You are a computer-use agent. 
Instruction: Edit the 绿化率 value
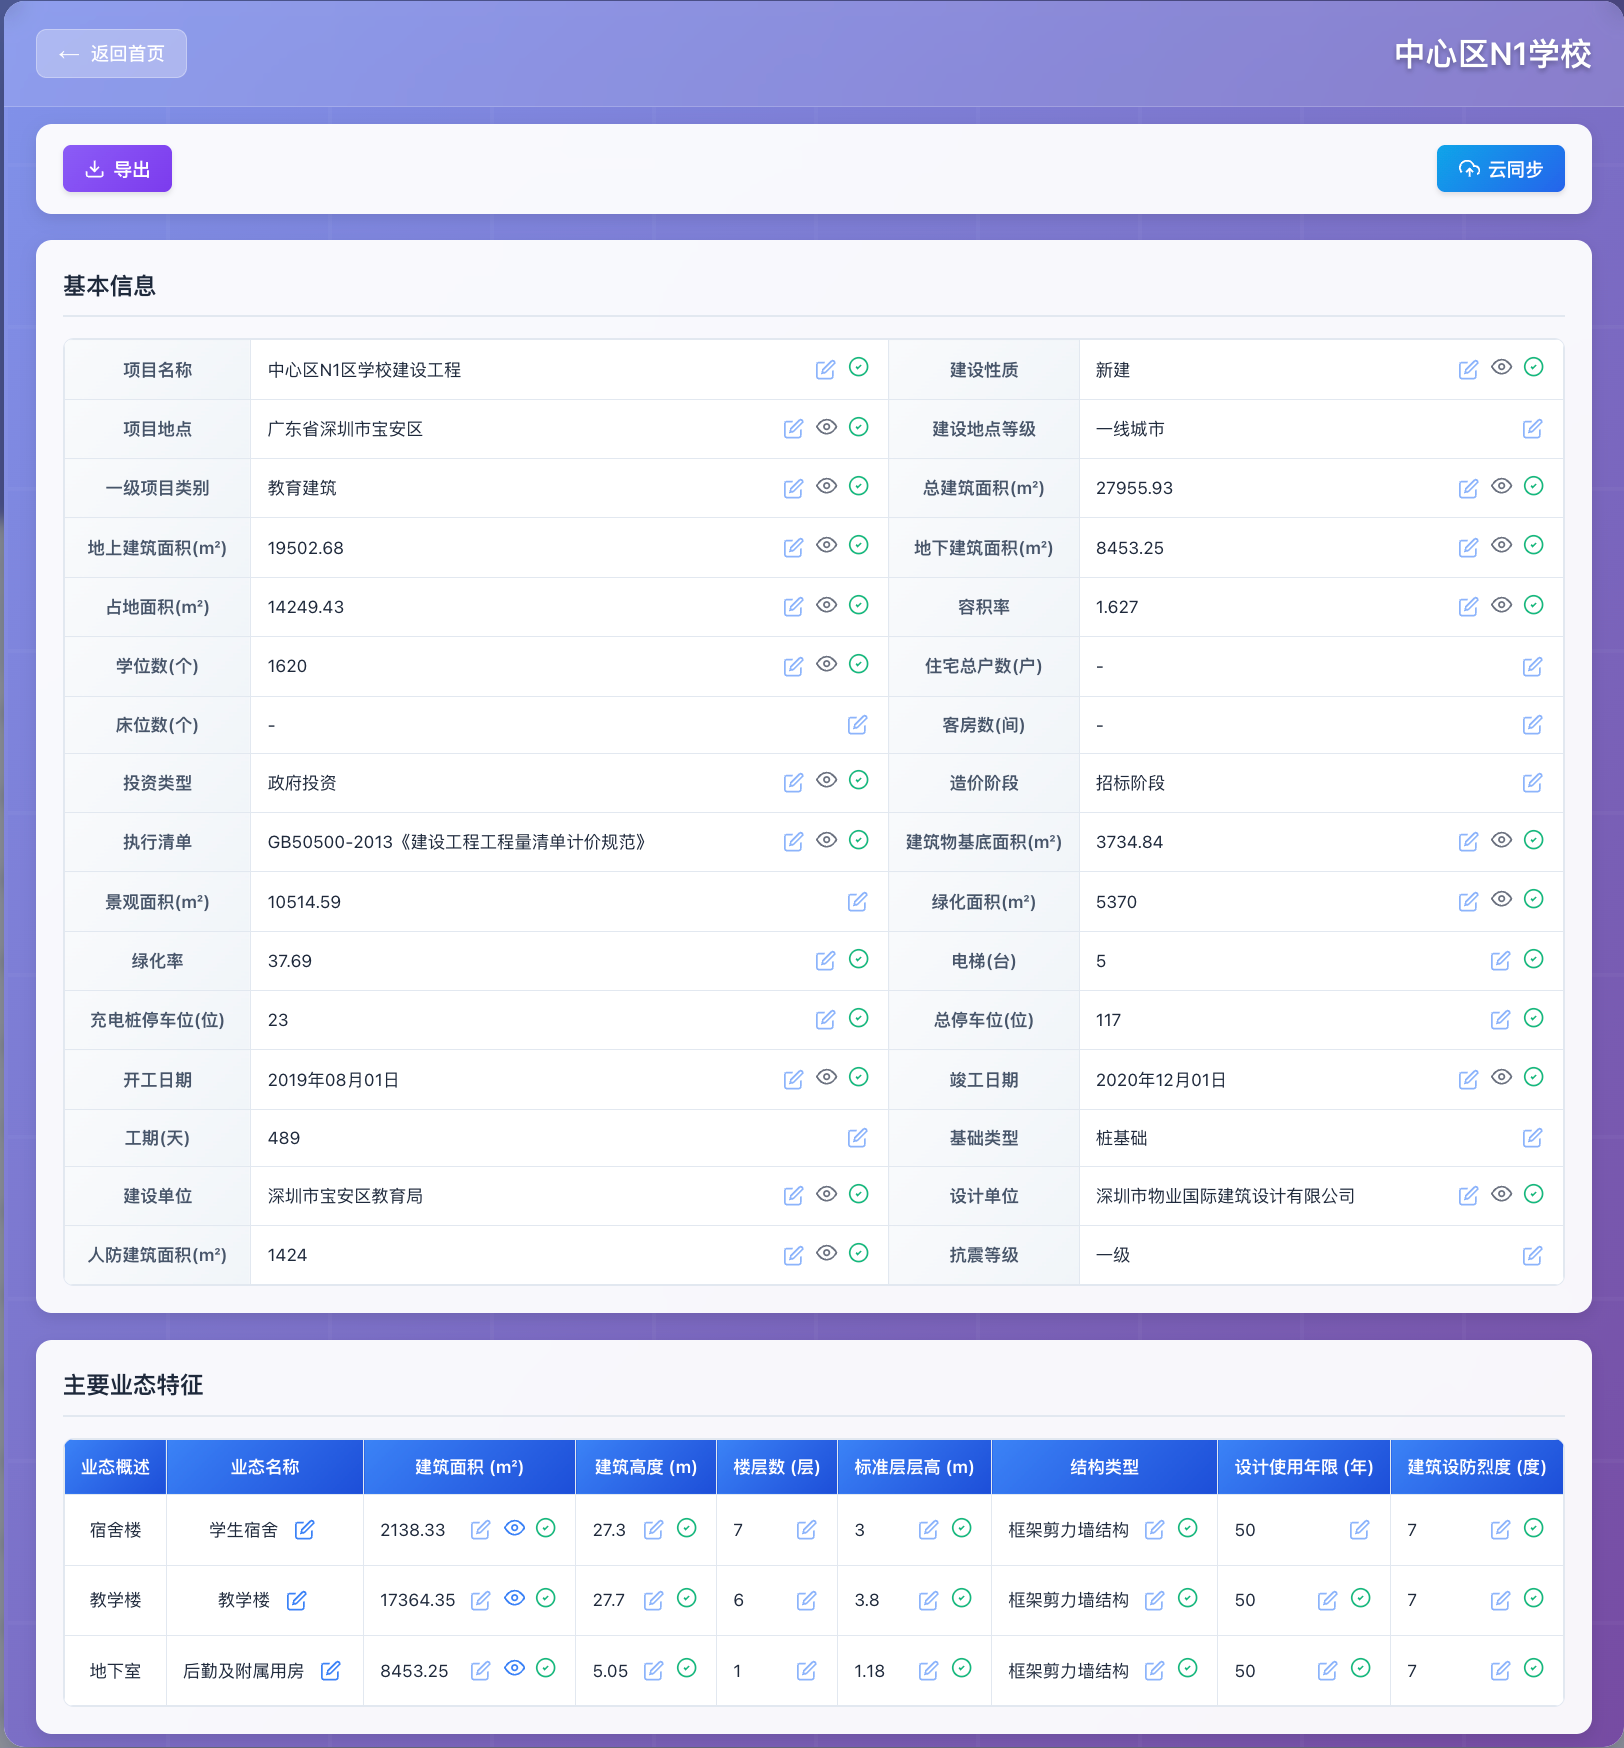click(825, 960)
